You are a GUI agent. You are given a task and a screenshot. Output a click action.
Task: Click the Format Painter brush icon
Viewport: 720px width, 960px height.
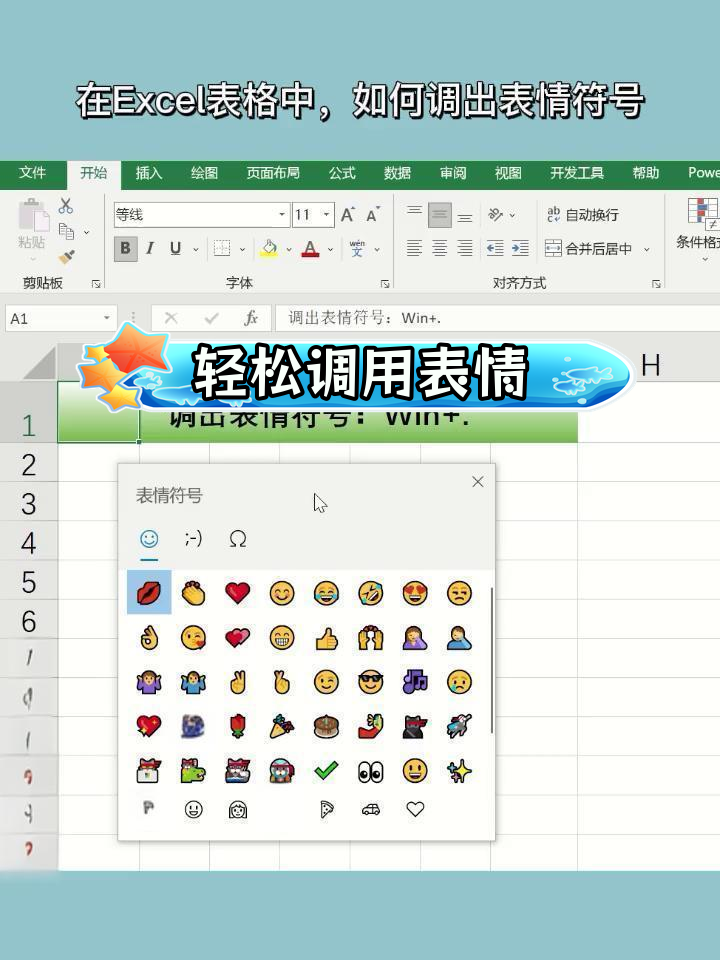66,257
